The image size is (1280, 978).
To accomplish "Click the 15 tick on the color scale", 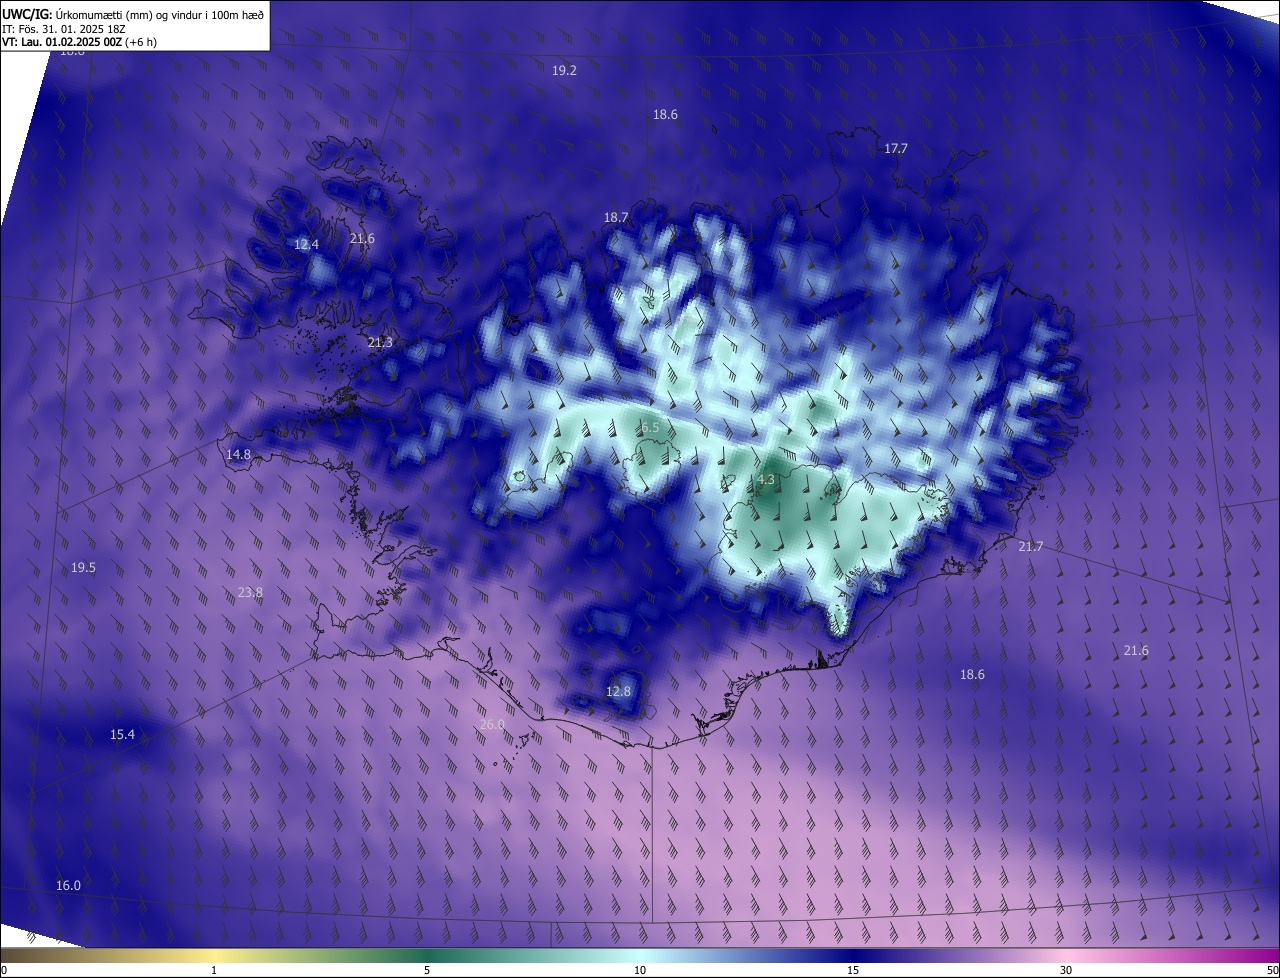I will coord(853,970).
